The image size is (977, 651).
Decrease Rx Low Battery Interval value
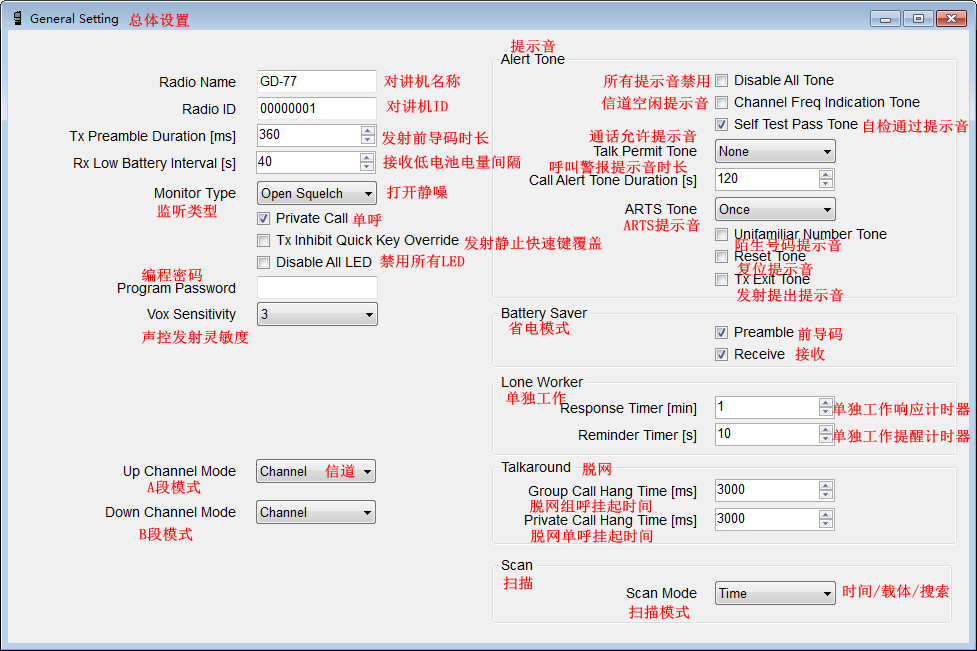367,167
